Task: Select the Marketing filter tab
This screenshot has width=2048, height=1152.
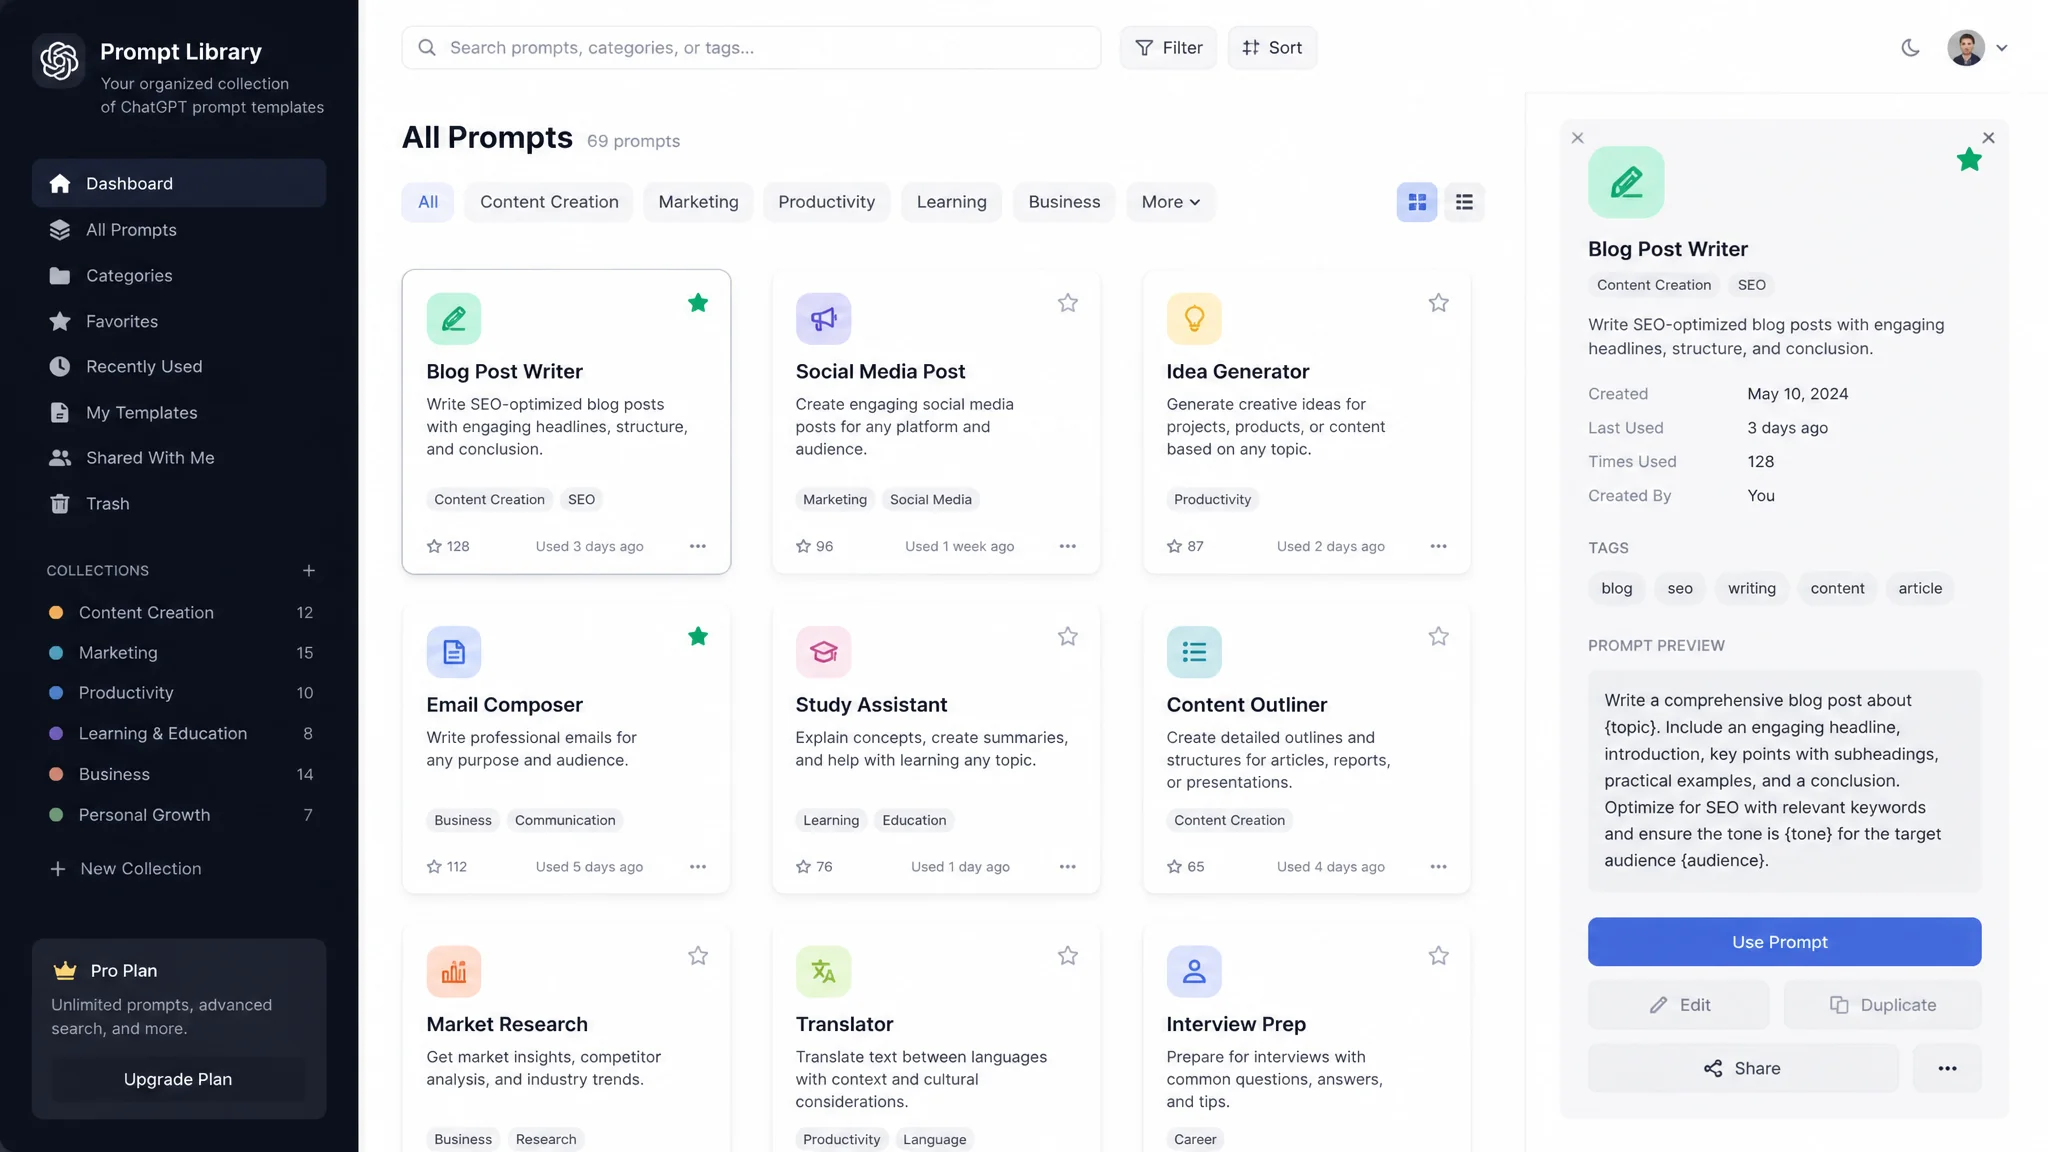Action: (x=698, y=202)
